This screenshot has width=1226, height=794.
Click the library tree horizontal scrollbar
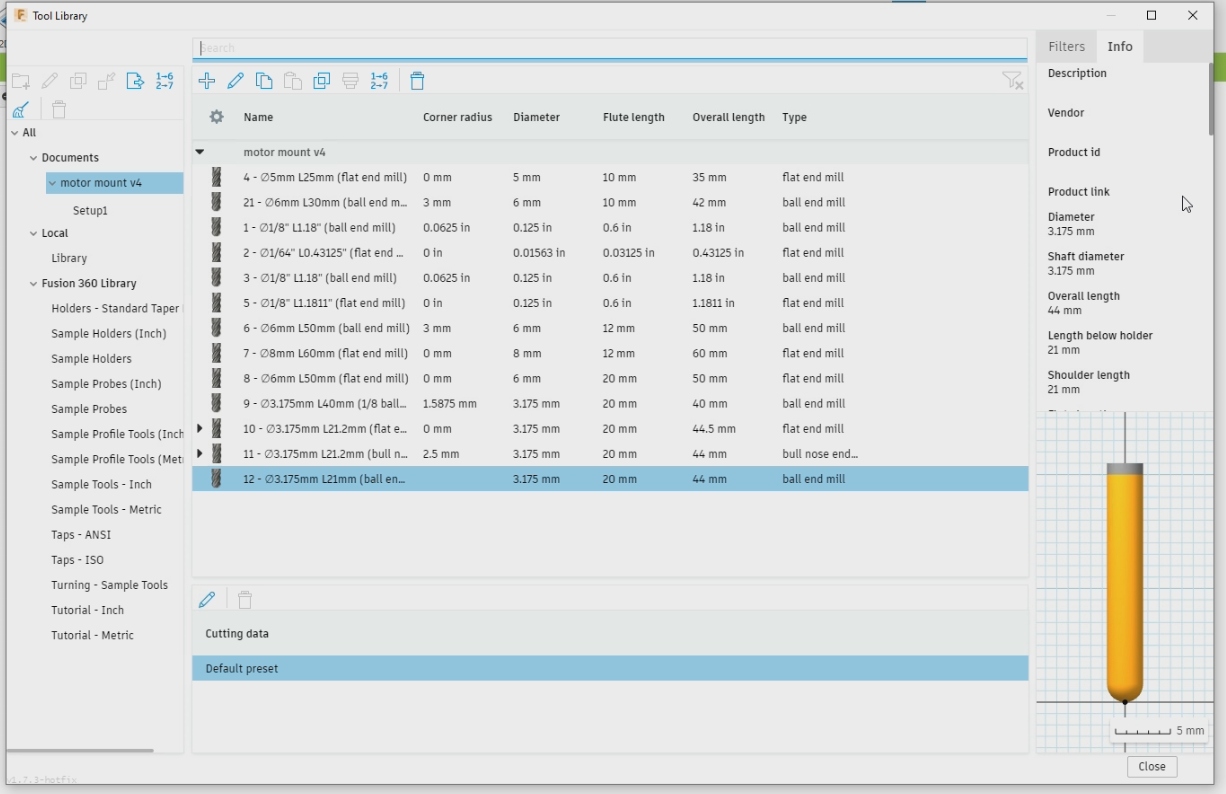point(80,750)
